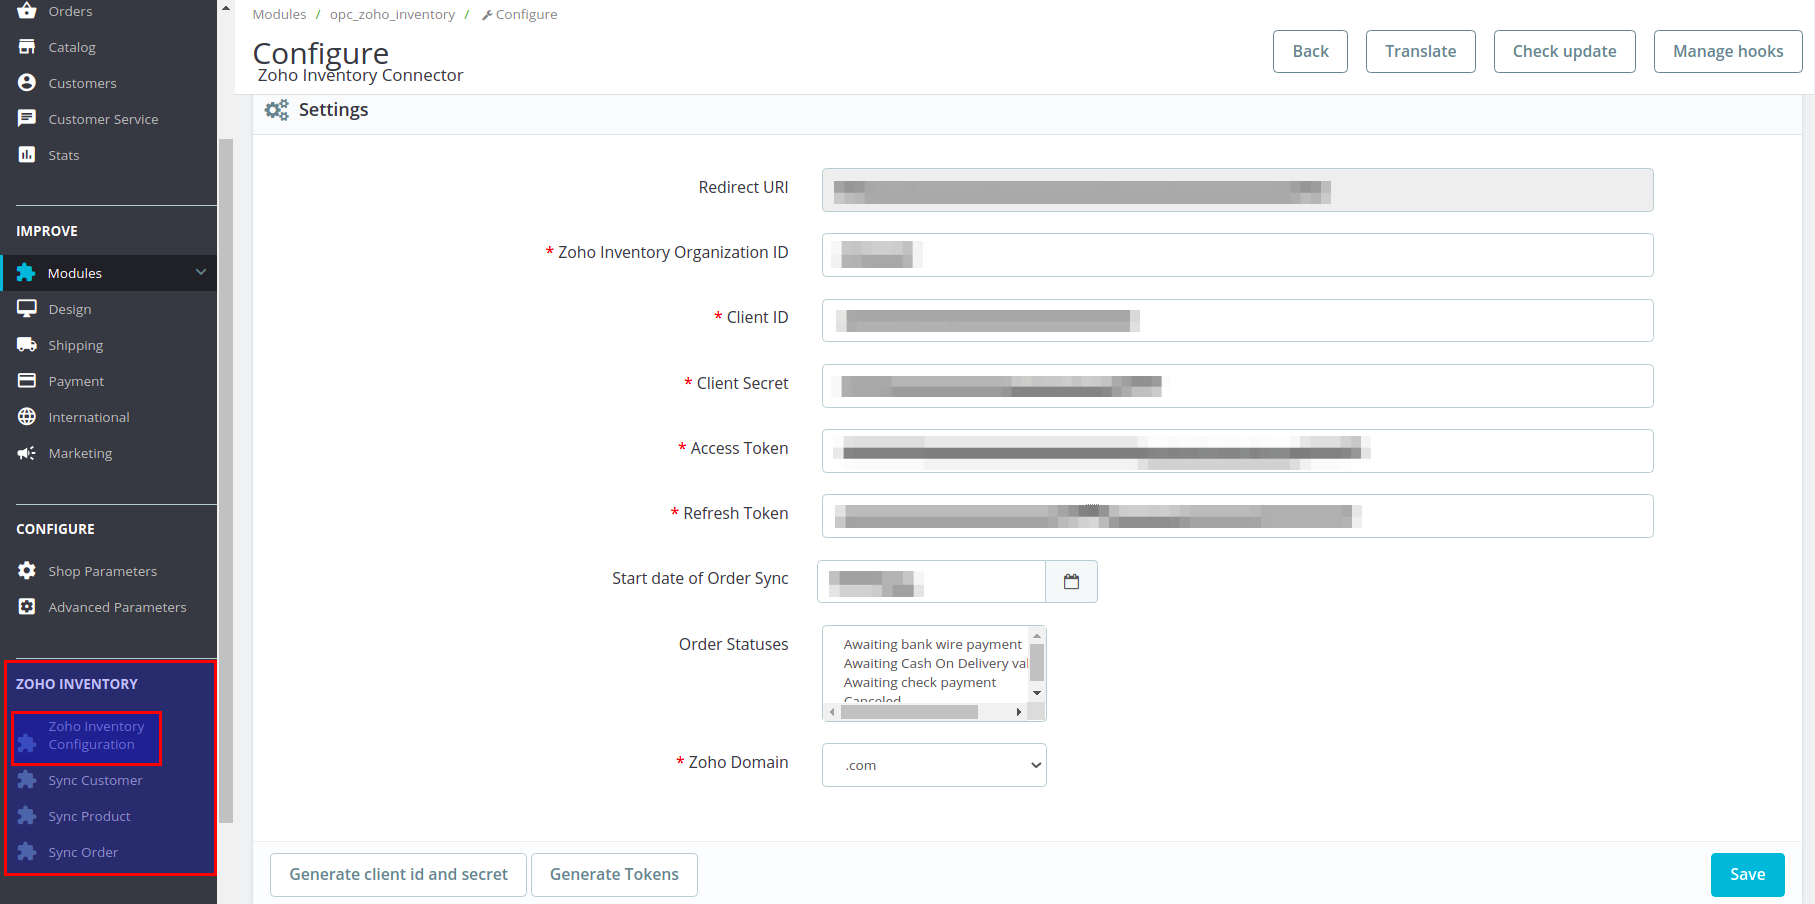Click the International globe icon
Screen dimensions: 1815x904
tap(27, 417)
